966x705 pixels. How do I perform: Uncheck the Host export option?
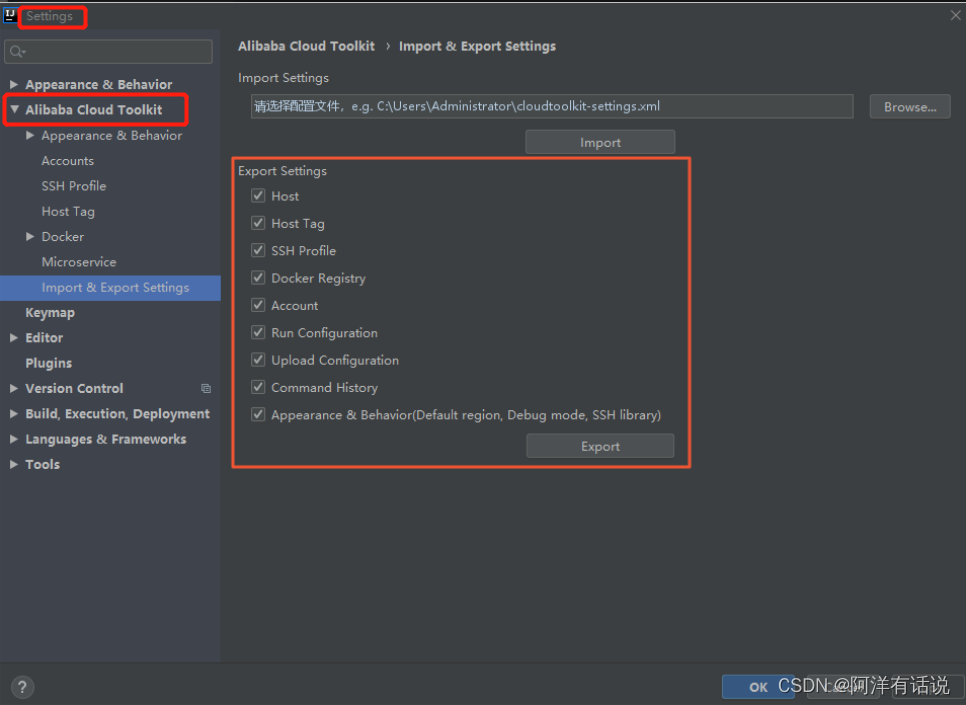[258, 196]
